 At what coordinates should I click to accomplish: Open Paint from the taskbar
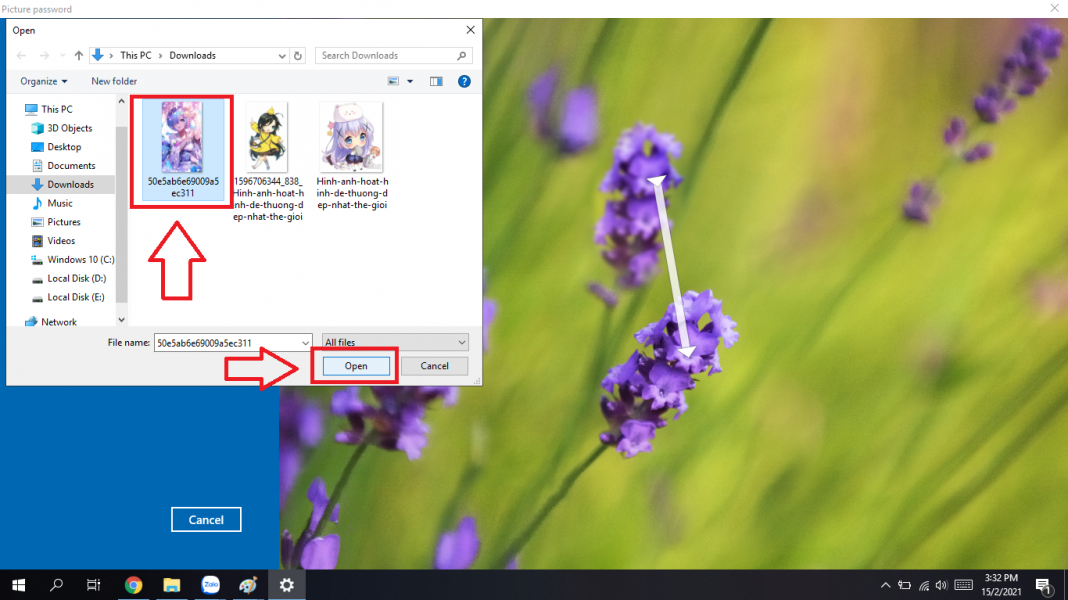[248, 585]
